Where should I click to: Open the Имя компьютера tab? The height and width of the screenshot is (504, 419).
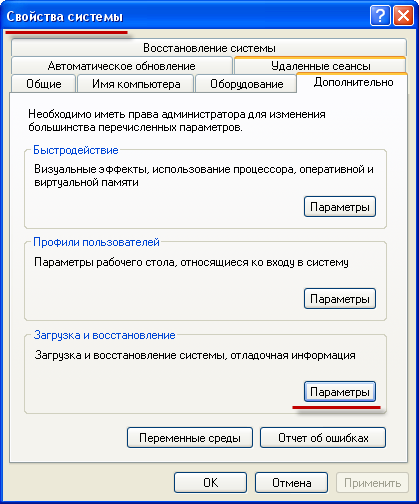[136, 84]
